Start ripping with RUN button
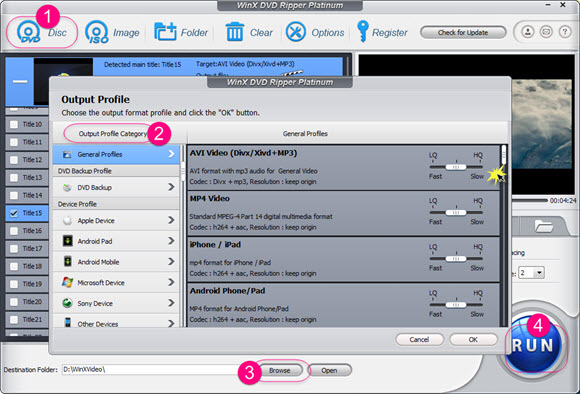 click(x=533, y=346)
